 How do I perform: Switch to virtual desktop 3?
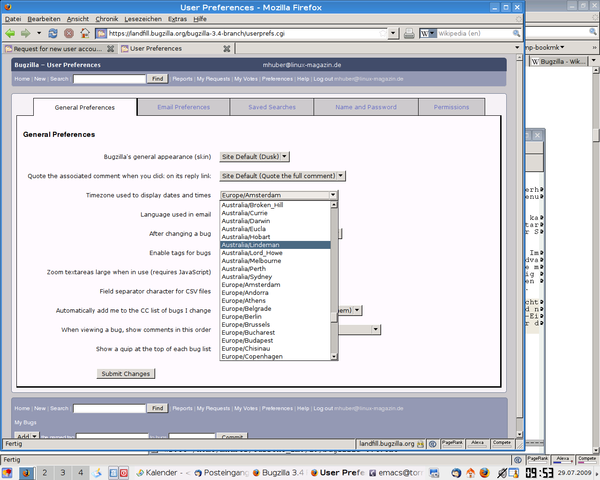[x=63, y=473]
